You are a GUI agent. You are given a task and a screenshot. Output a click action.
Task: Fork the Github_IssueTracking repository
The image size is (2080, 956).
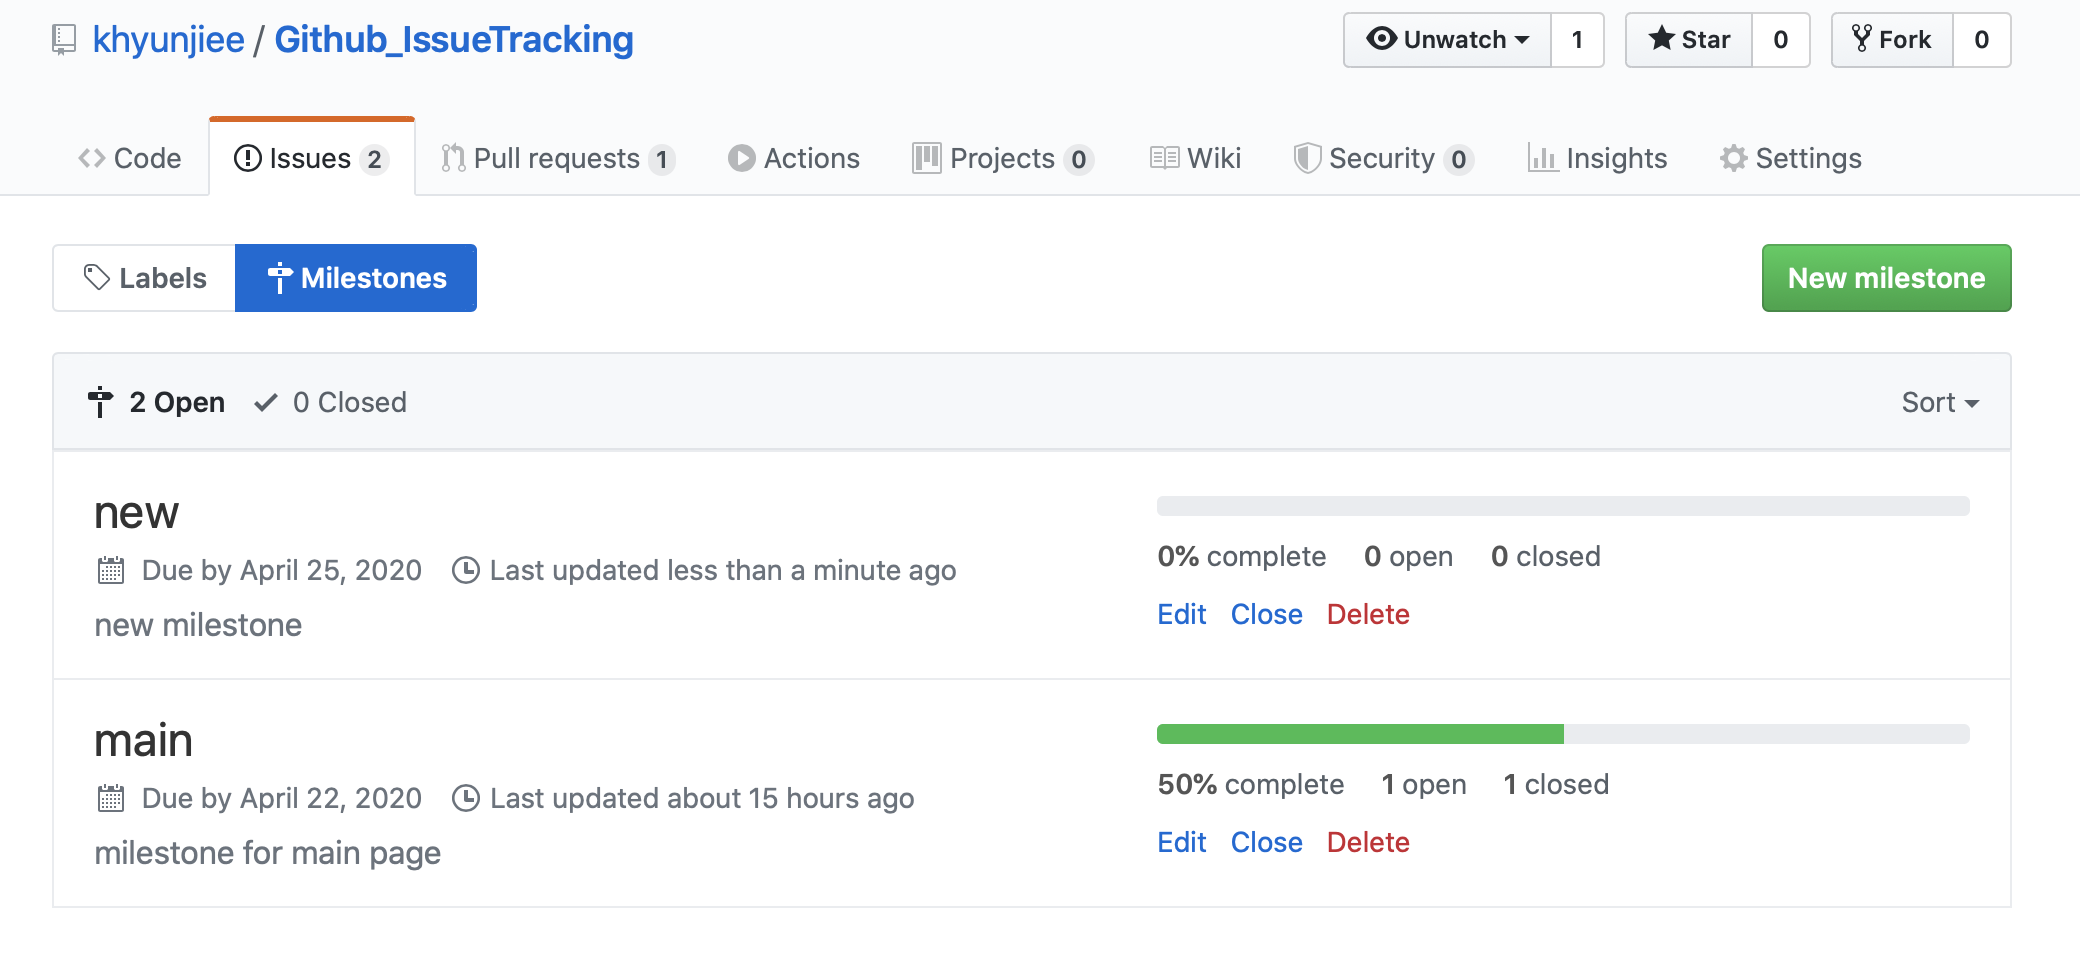pos(1892,40)
